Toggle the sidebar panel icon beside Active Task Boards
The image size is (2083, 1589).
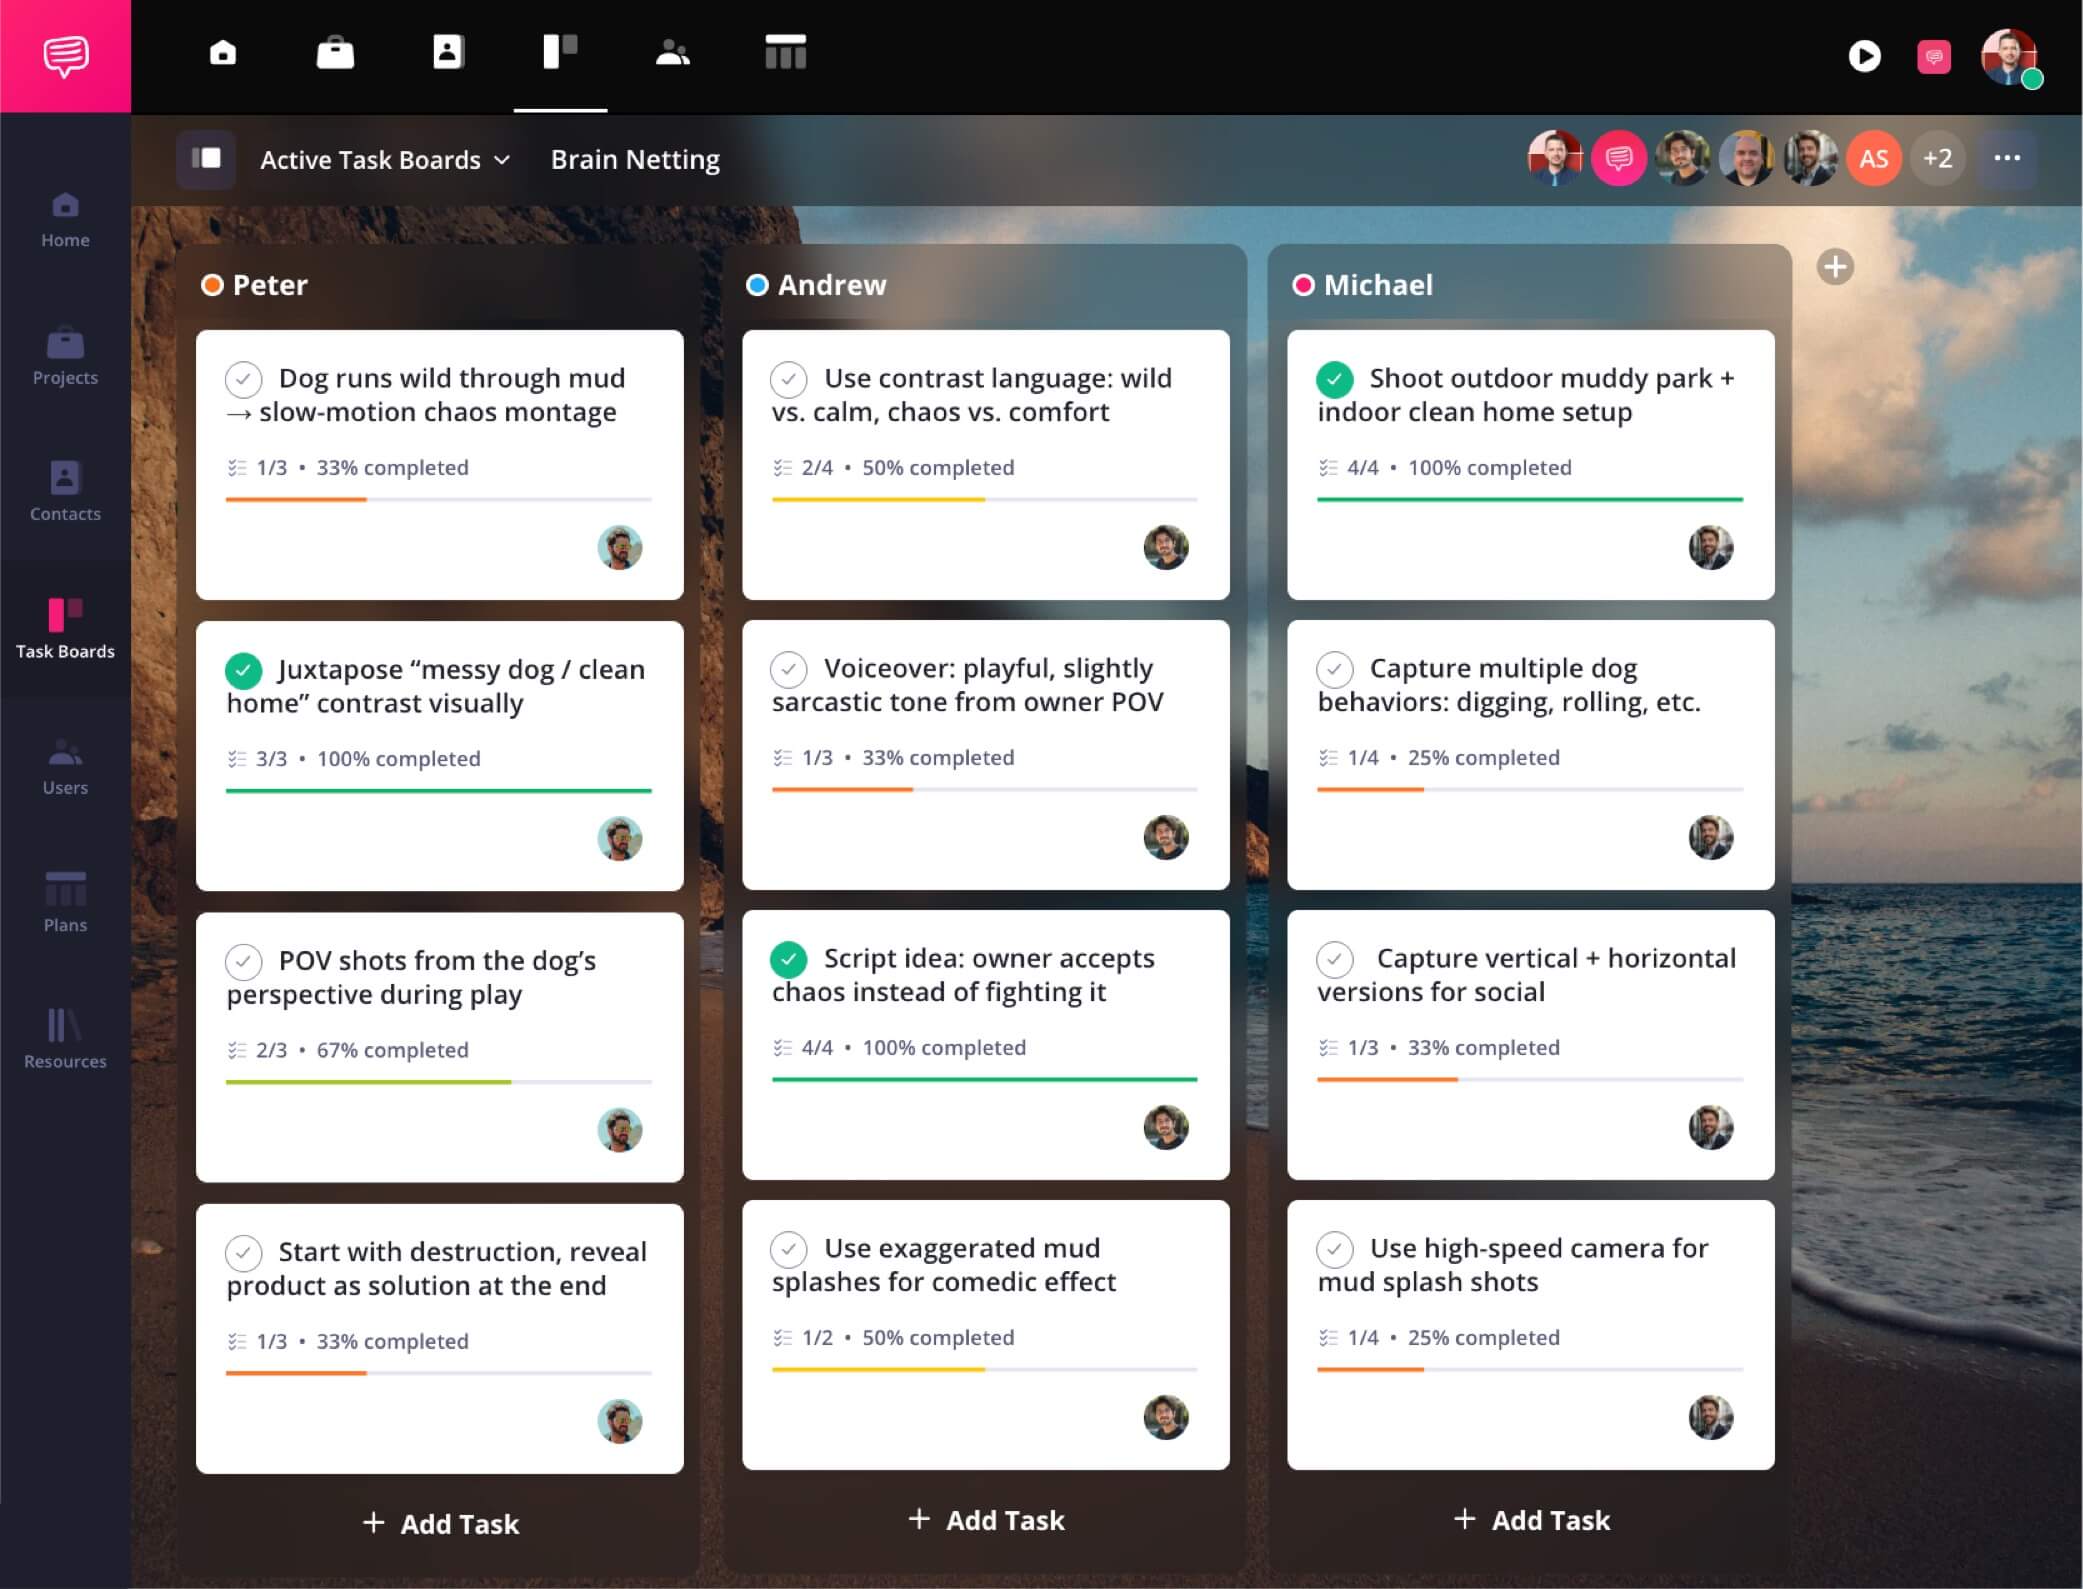(x=206, y=159)
